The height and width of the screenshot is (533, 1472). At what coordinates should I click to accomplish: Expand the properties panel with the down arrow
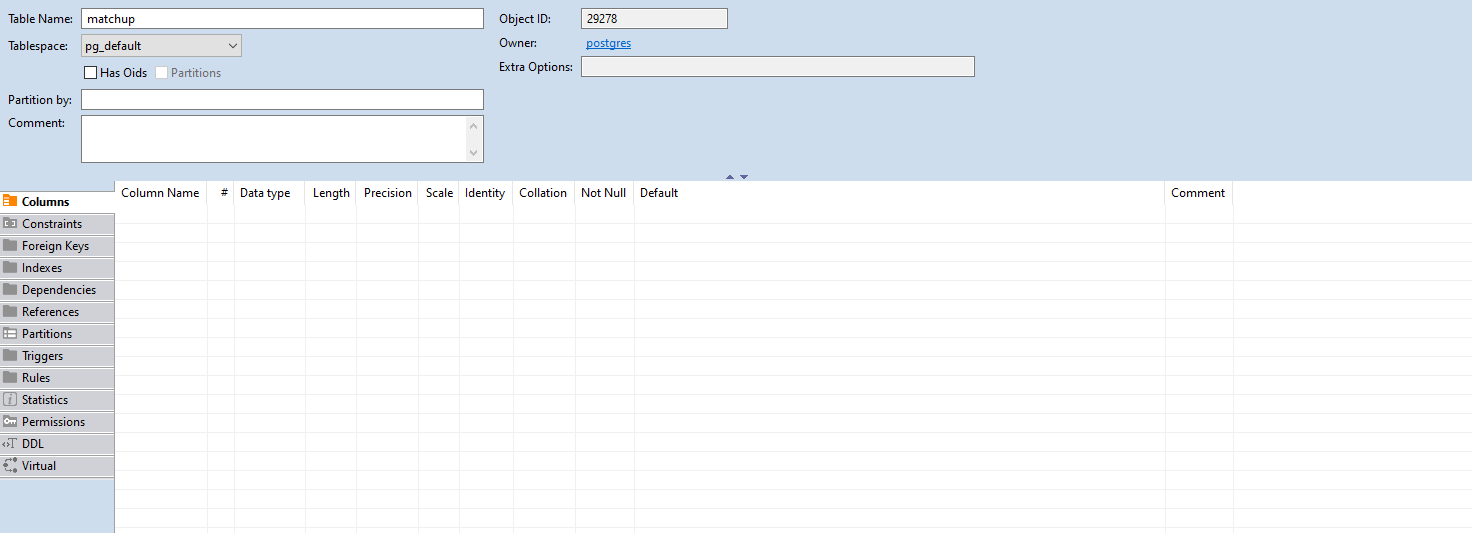[x=744, y=177]
